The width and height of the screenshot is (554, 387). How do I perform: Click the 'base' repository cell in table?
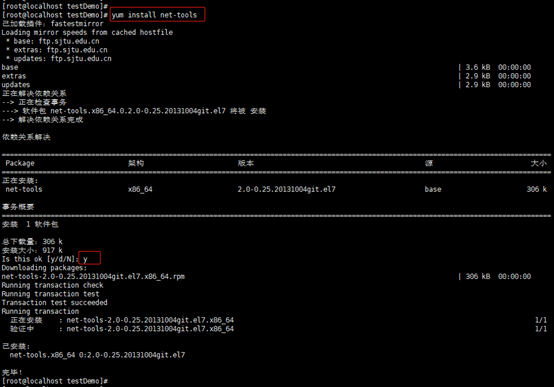pyautogui.click(x=433, y=189)
